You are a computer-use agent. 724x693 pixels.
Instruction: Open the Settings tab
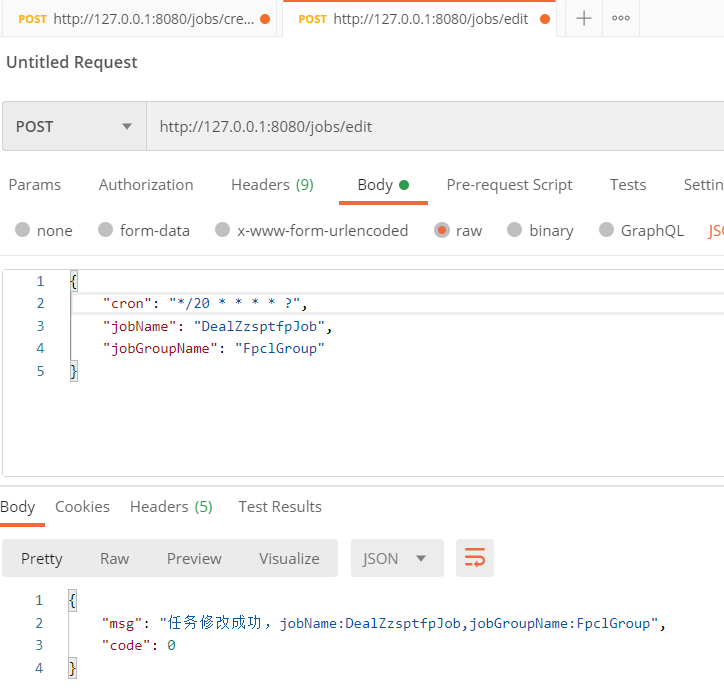tap(704, 185)
